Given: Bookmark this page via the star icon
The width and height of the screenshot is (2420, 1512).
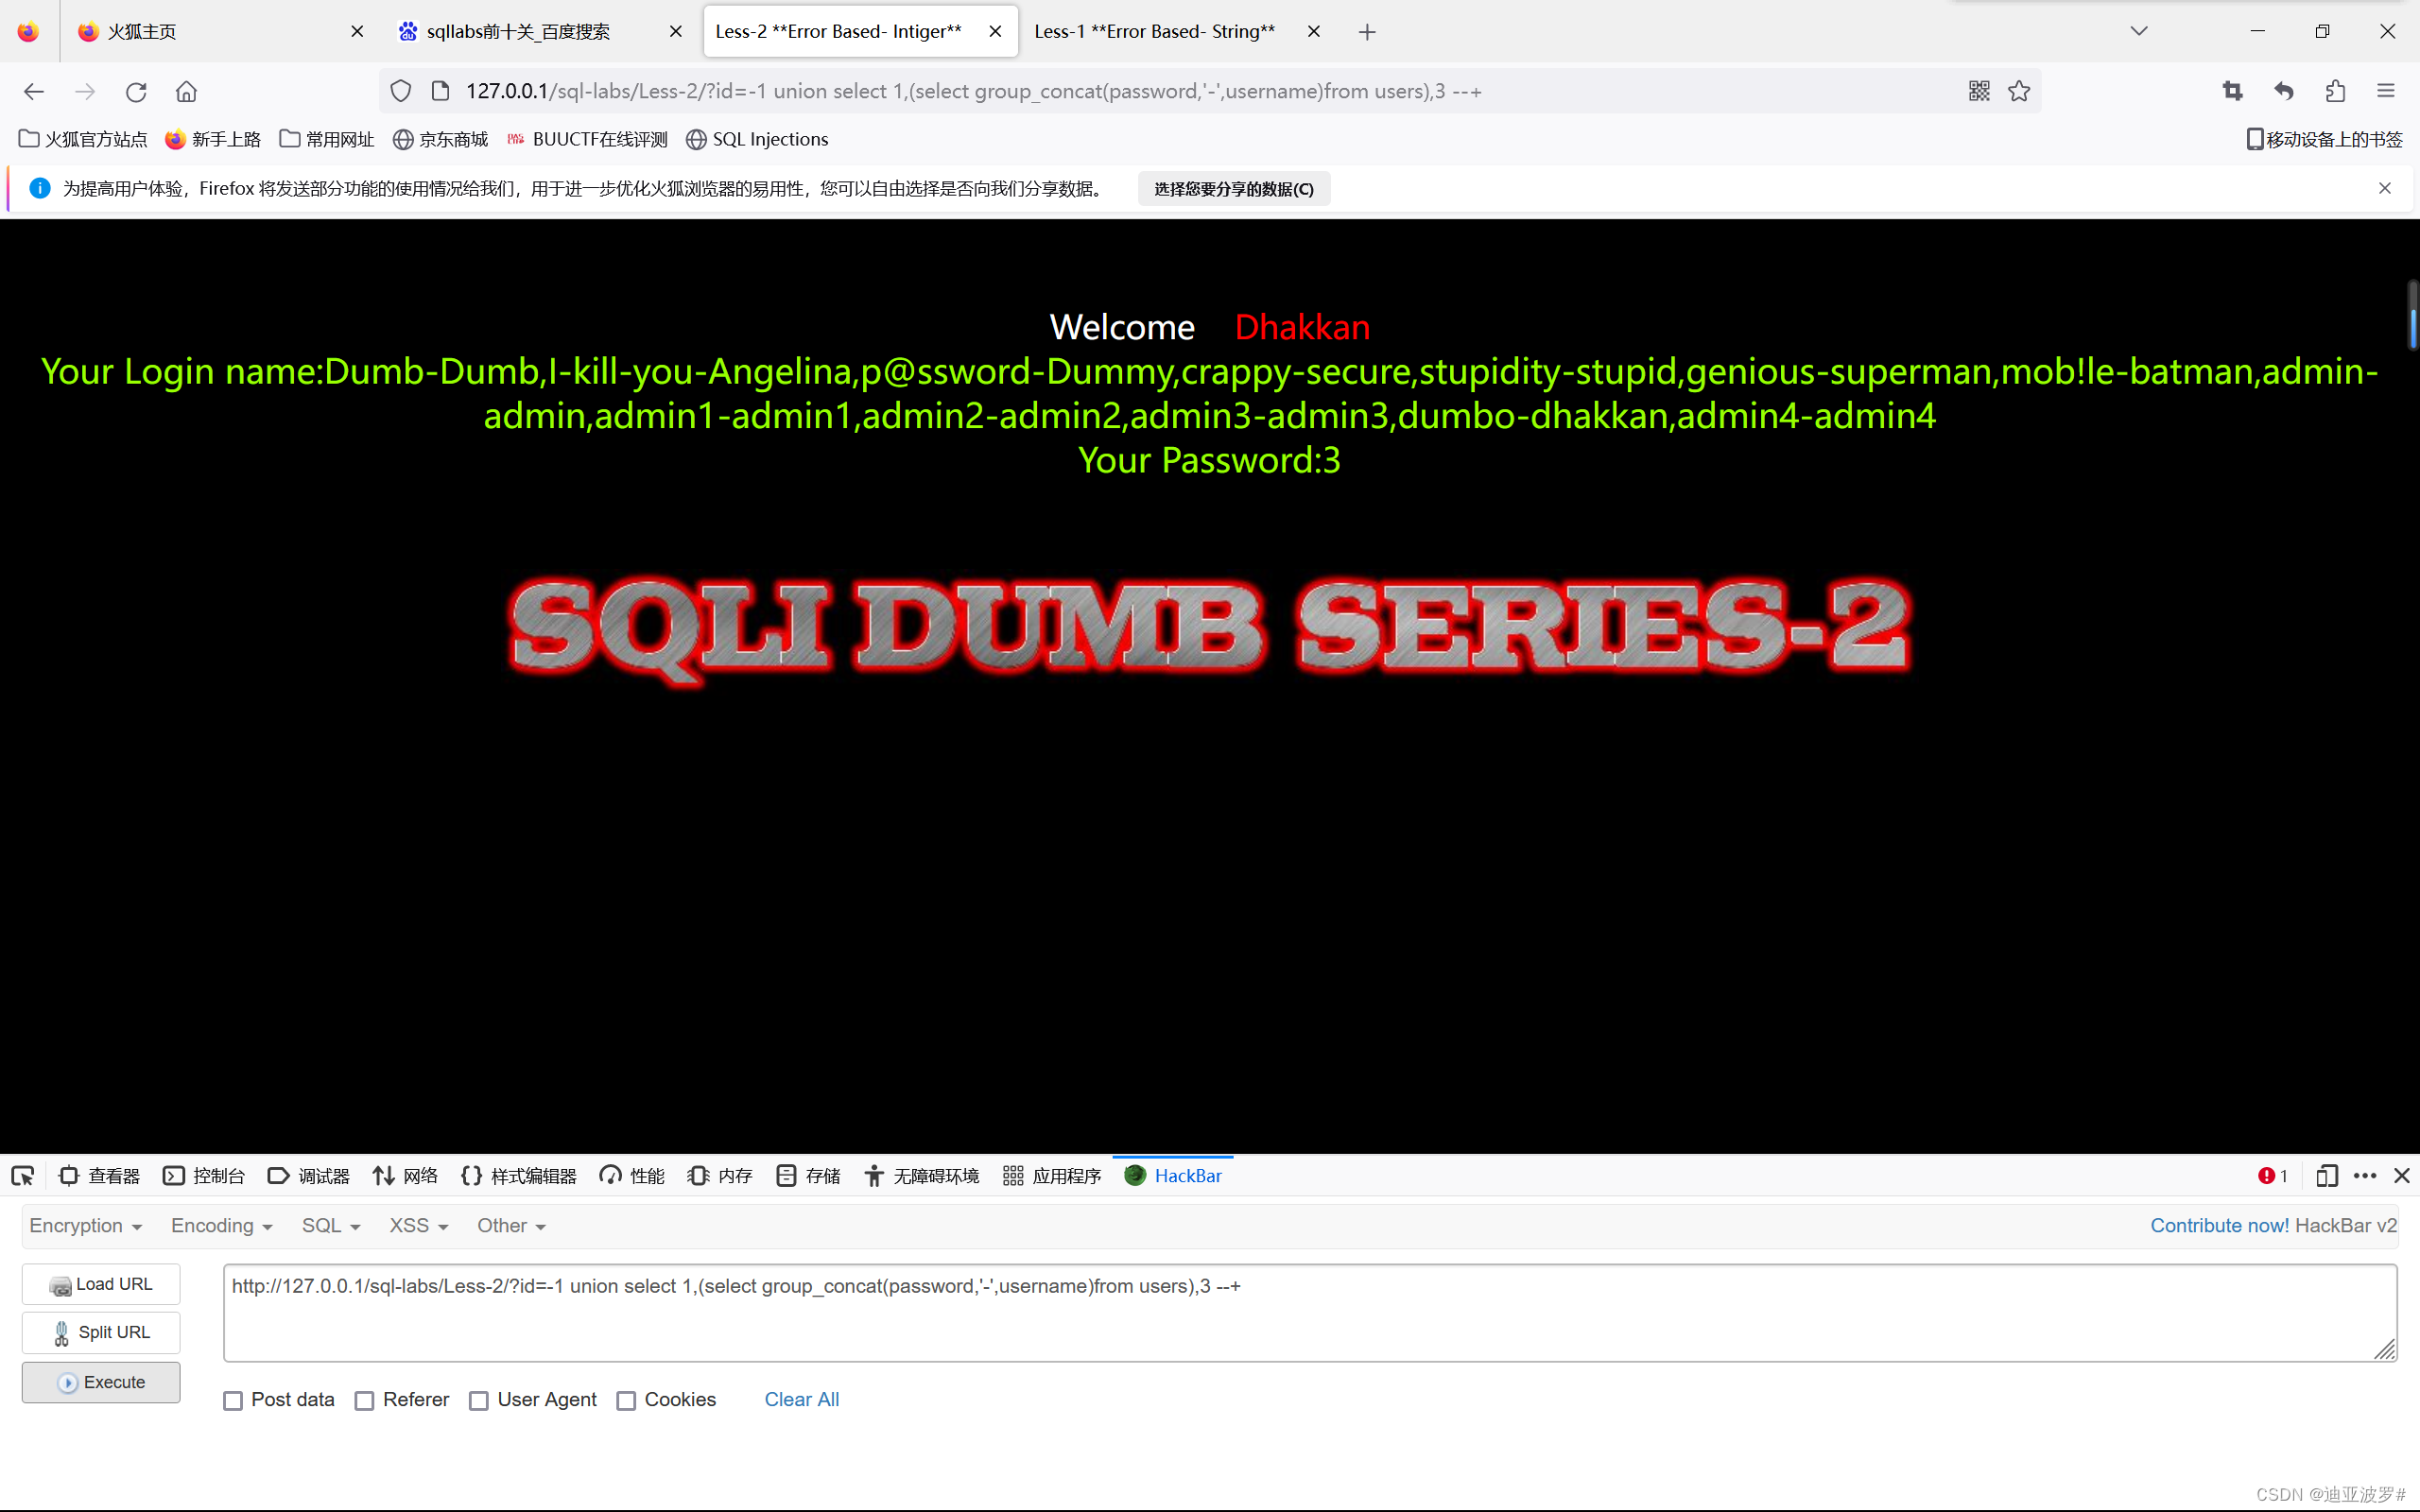Looking at the screenshot, I should point(2019,91).
